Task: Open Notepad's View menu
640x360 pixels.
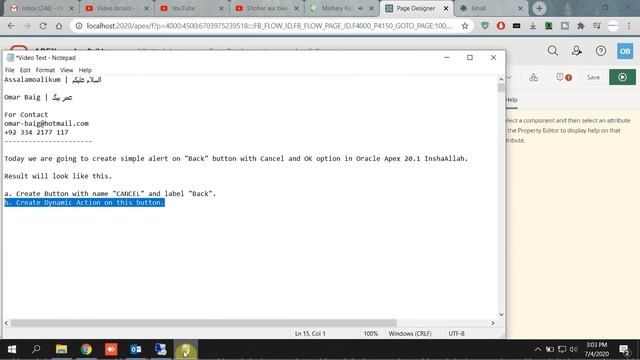Action: [67, 70]
